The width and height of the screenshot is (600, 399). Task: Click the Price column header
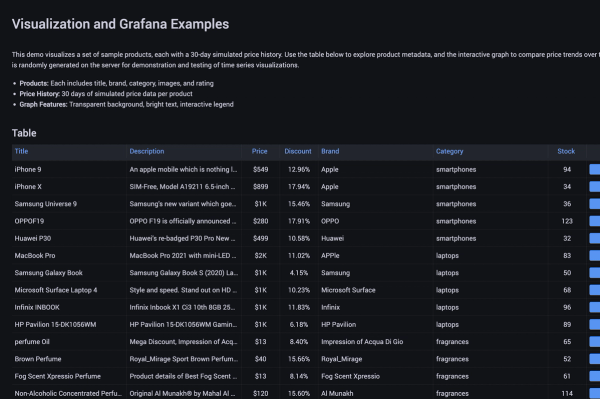click(259, 151)
